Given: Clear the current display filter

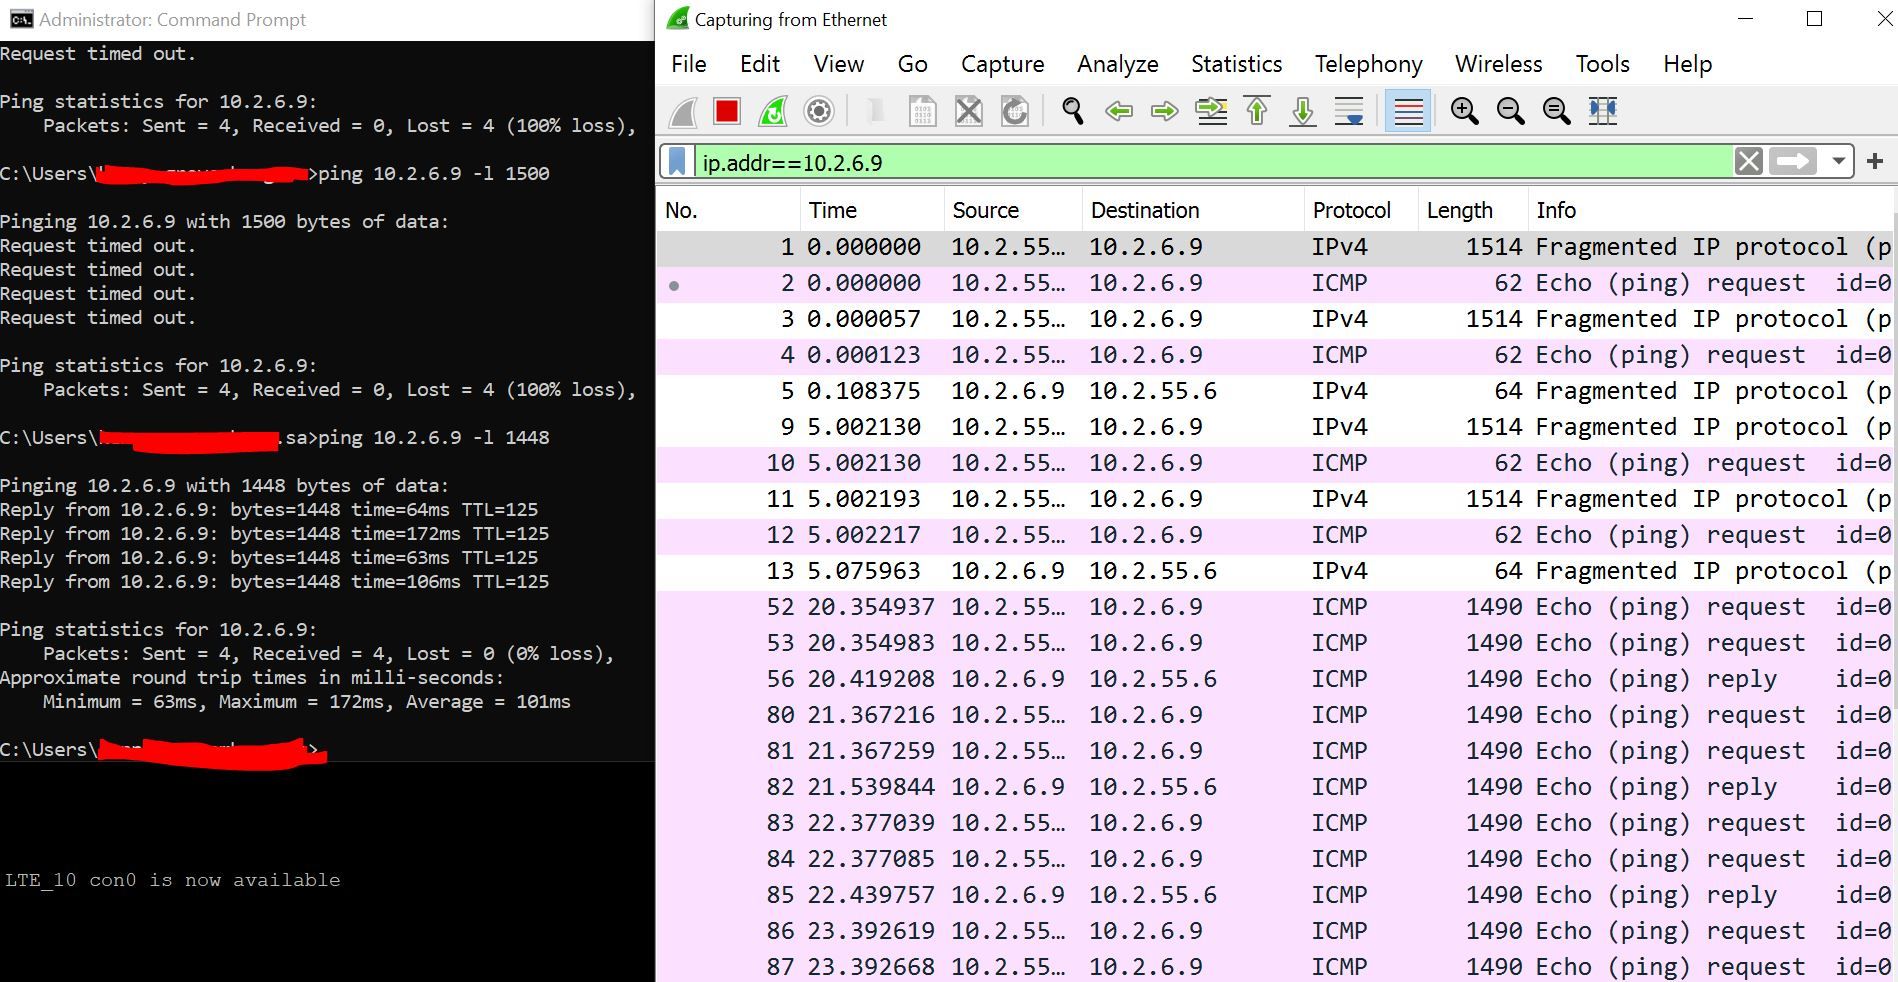Looking at the screenshot, I should (x=1748, y=161).
